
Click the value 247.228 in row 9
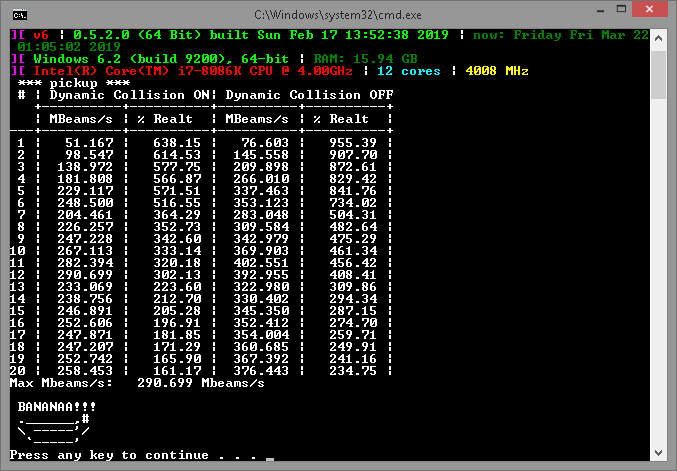(85, 239)
